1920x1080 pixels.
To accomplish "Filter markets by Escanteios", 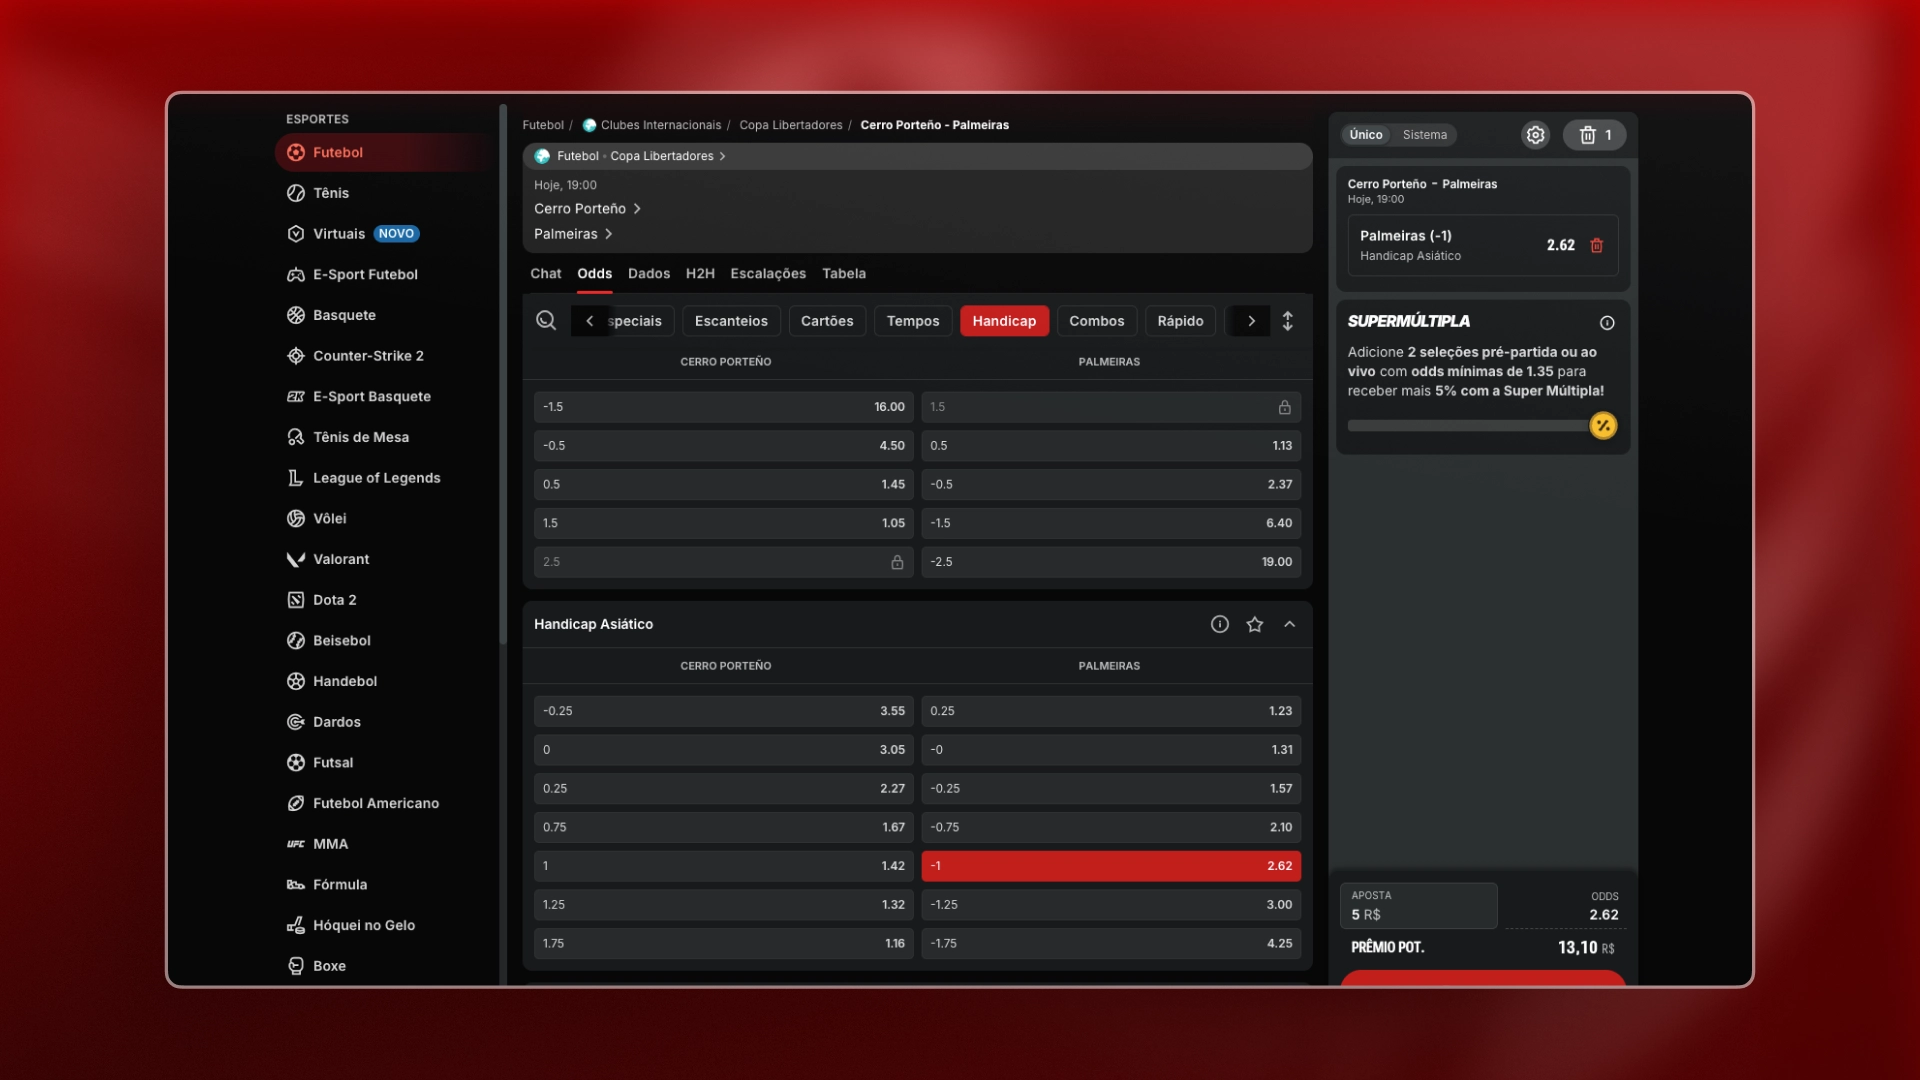I will pos(731,321).
